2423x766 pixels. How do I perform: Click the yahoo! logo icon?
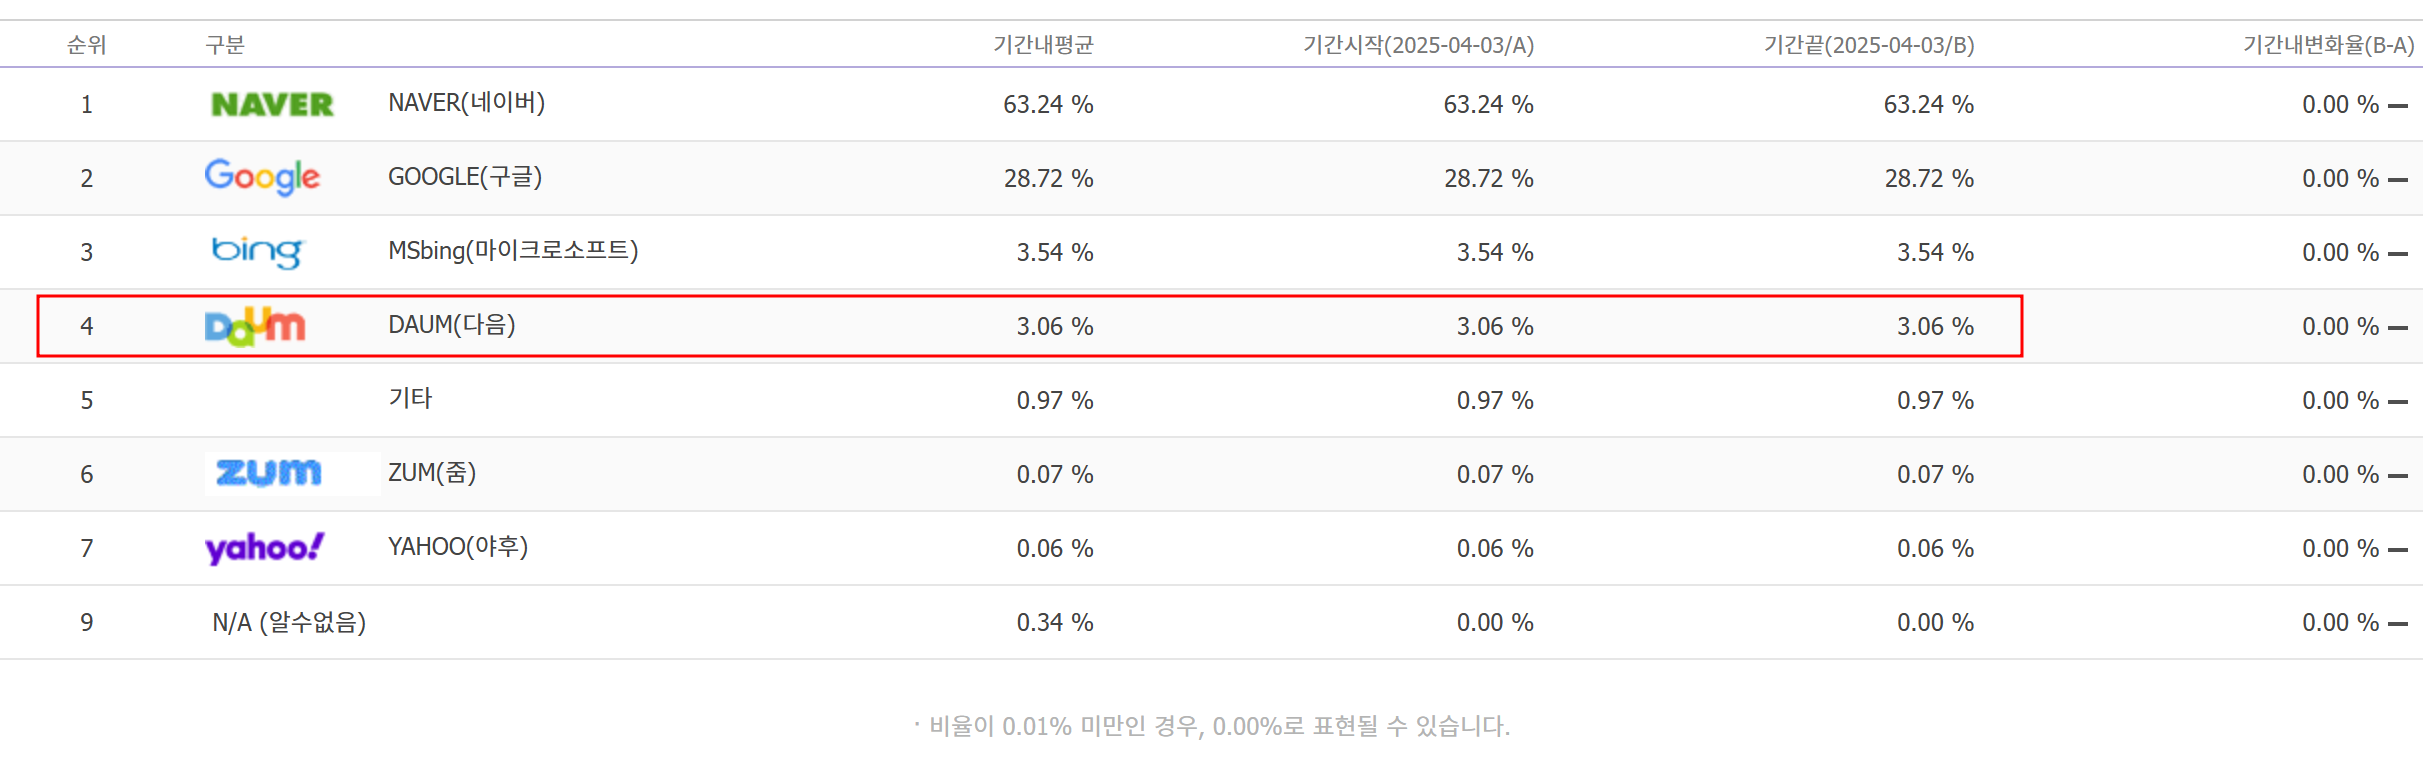click(x=264, y=548)
